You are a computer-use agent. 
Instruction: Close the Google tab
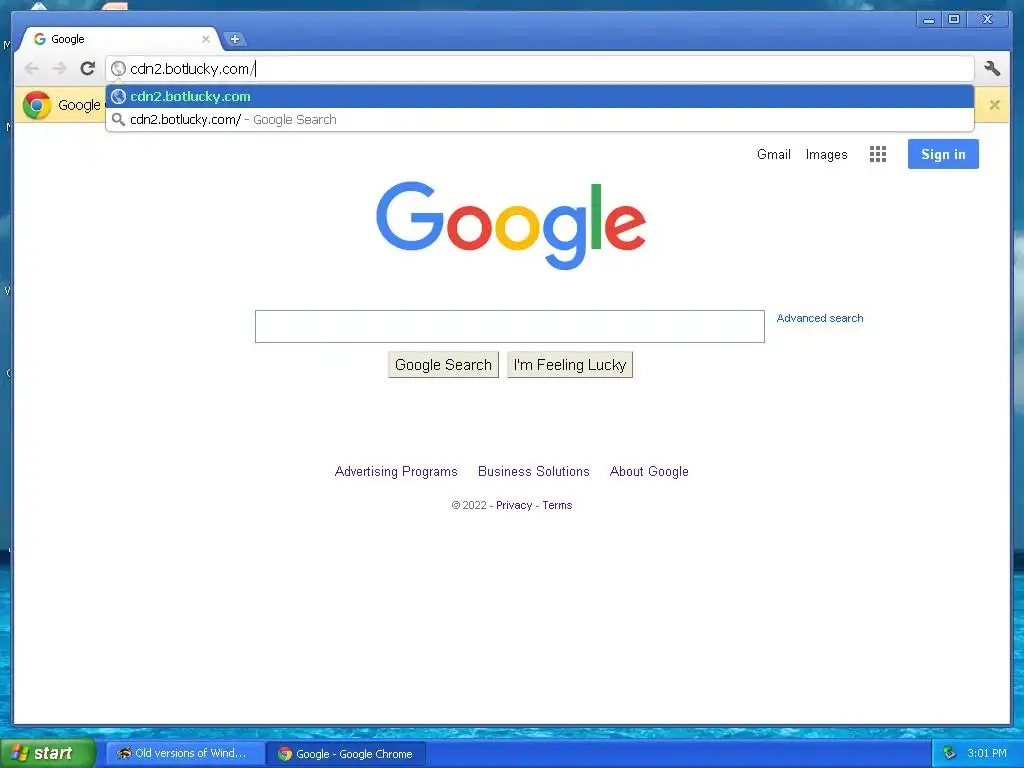[206, 39]
